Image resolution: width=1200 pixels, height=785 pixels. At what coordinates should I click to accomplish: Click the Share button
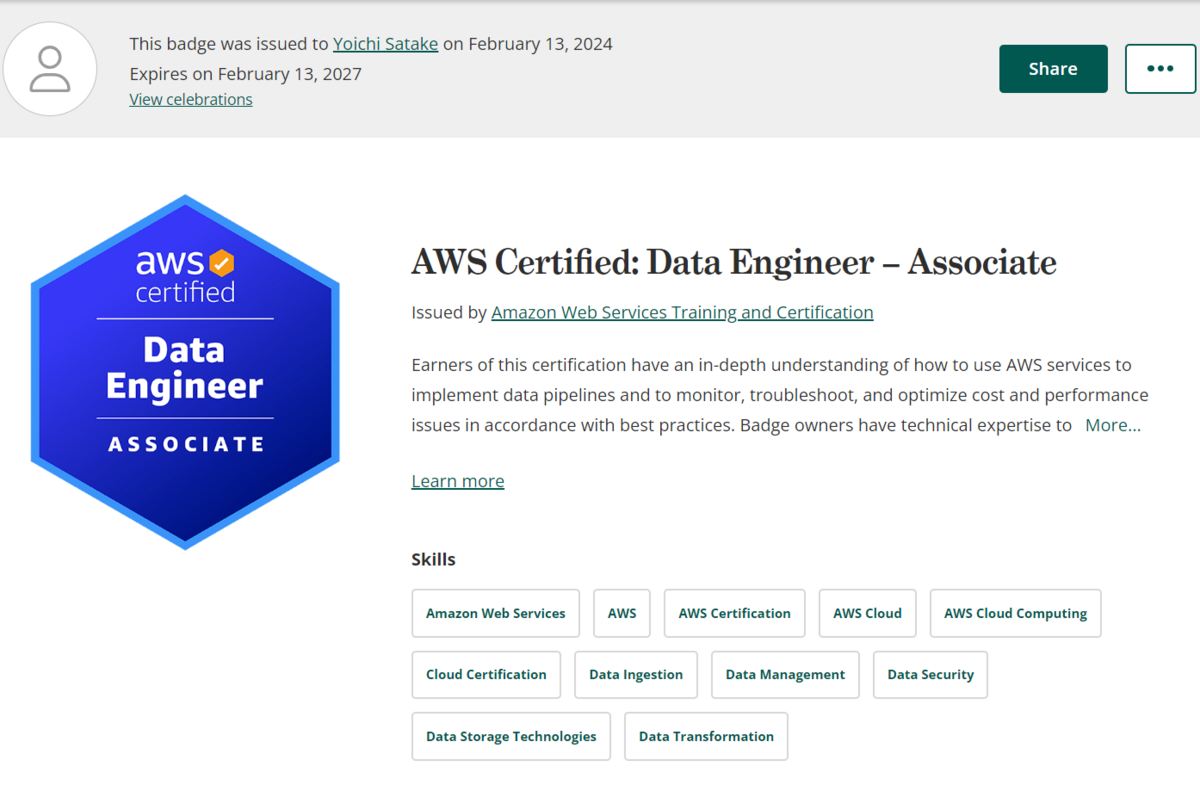click(1053, 68)
